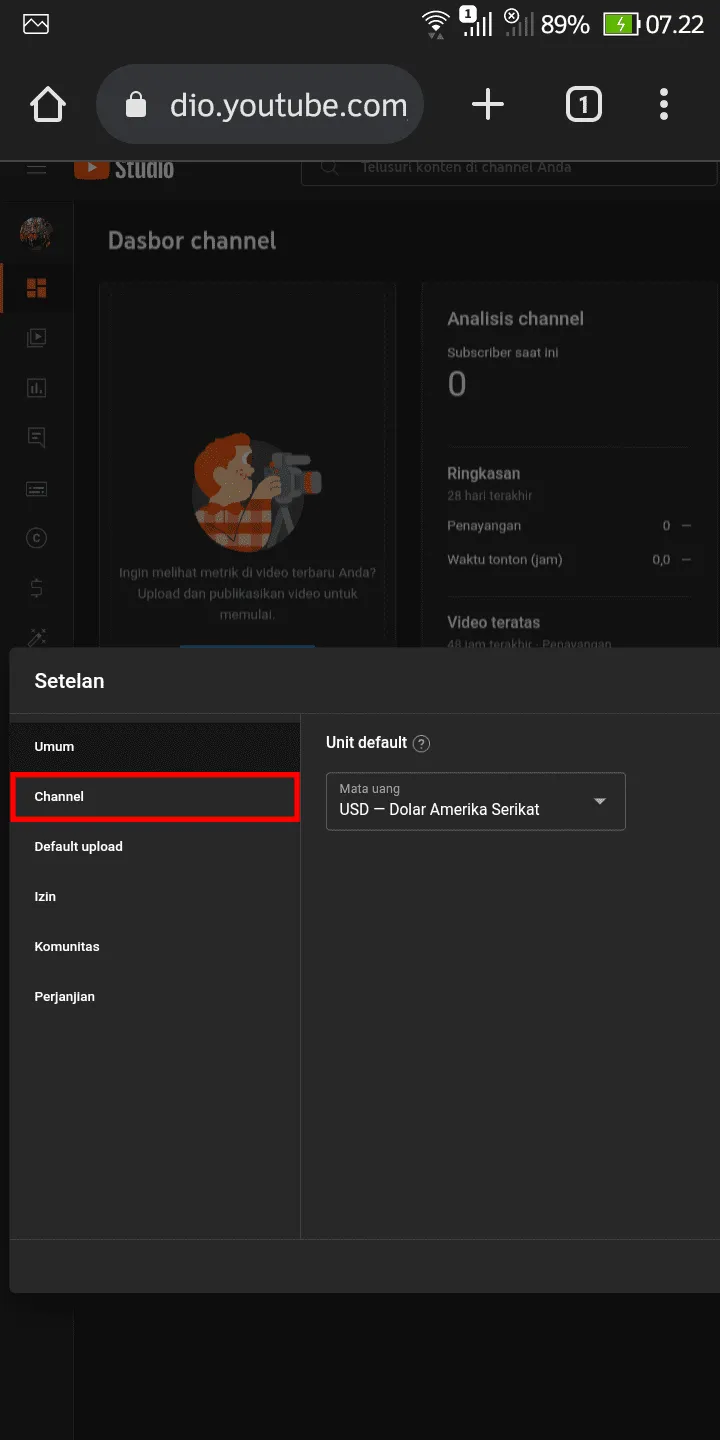Click the Penayangan row
The height and width of the screenshot is (1440, 720).
click(569, 526)
